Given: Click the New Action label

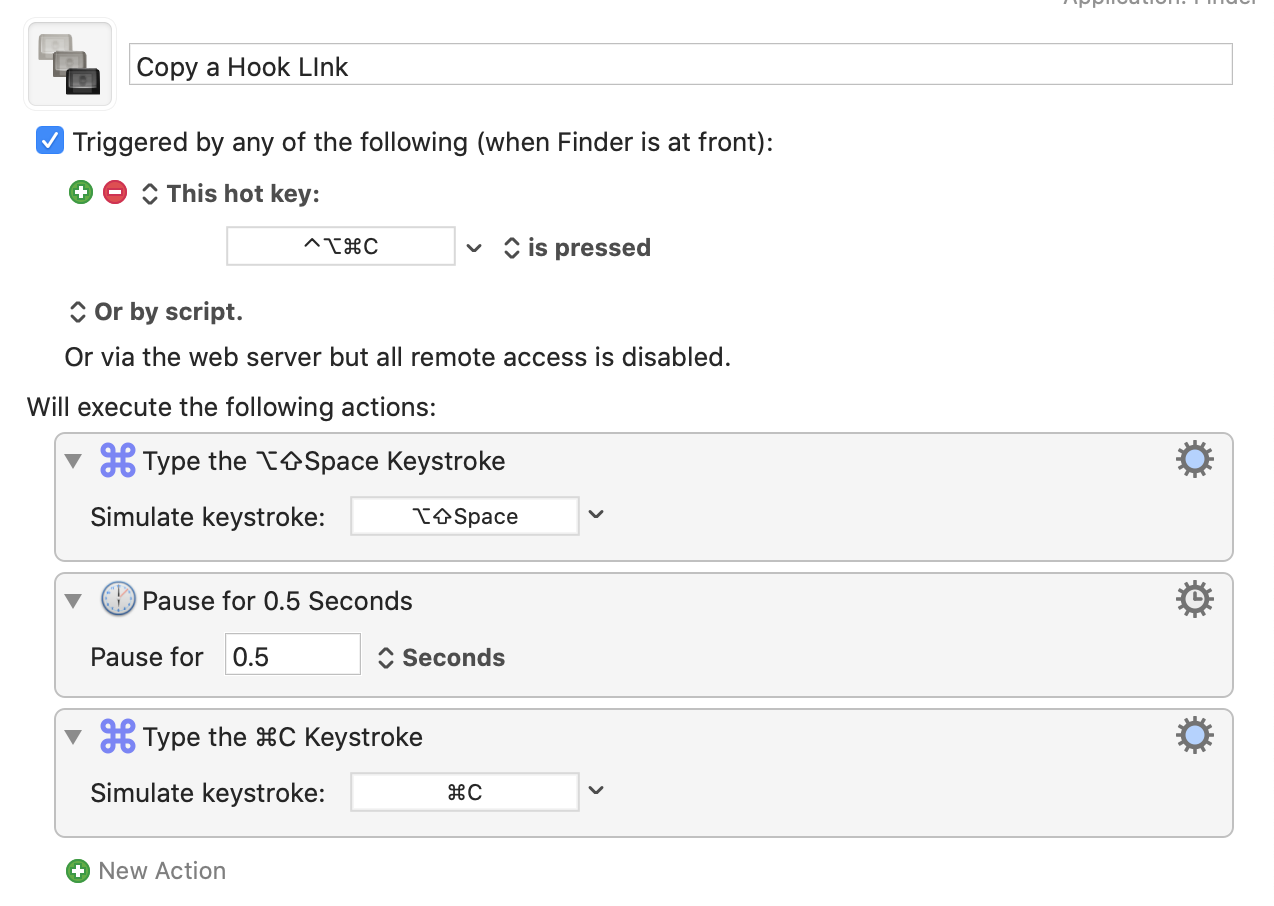Looking at the screenshot, I should pyautogui.click(x=162, y=871).
